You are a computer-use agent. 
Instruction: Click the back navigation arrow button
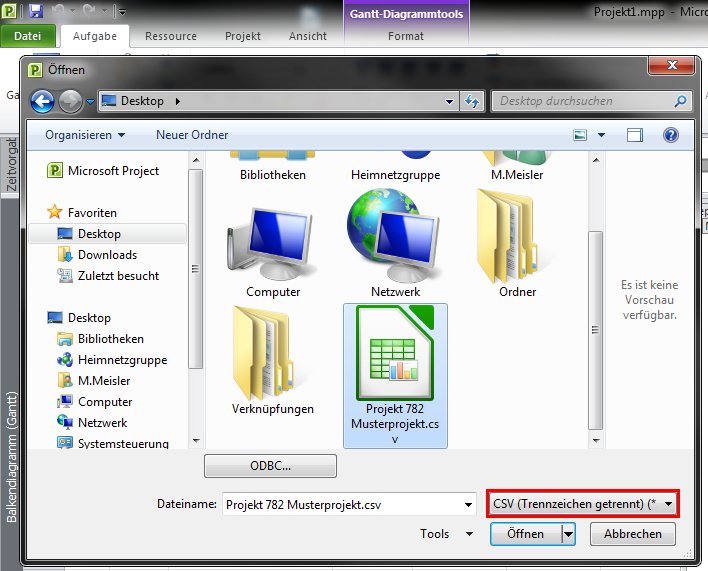43,101
